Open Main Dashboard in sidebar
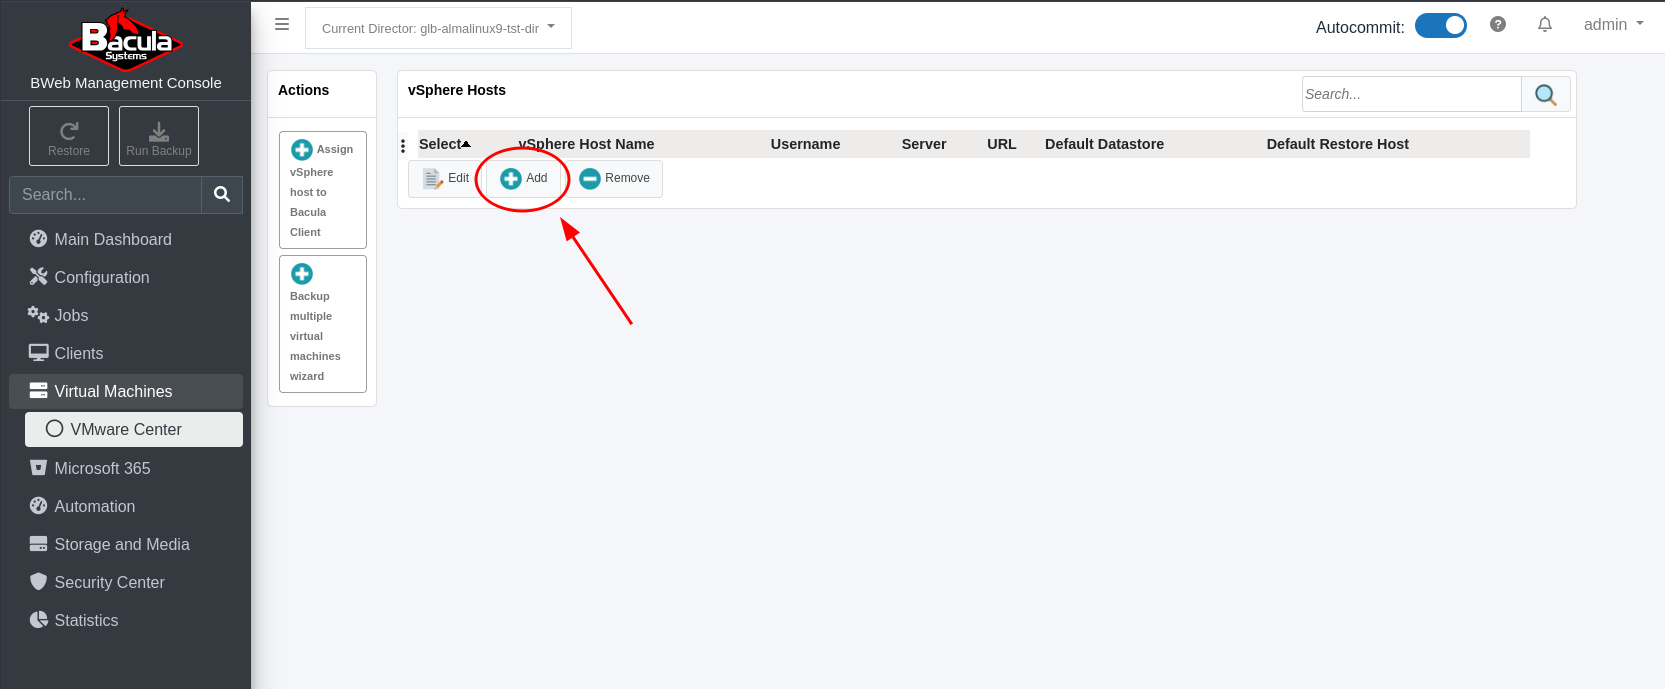Screen dimensions: 1665x689 [x=126, y=239]
